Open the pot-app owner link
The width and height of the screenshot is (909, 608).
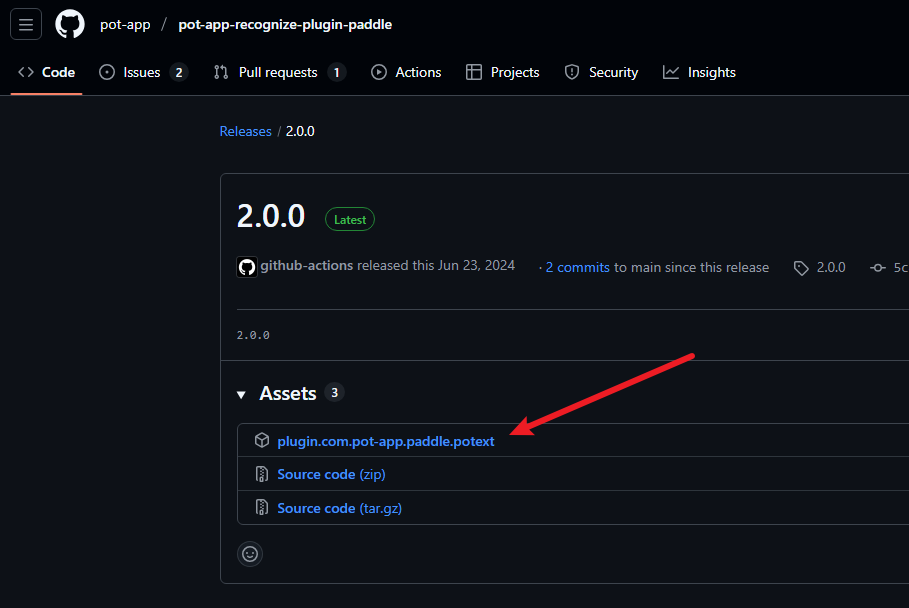(x=125, y=24)
